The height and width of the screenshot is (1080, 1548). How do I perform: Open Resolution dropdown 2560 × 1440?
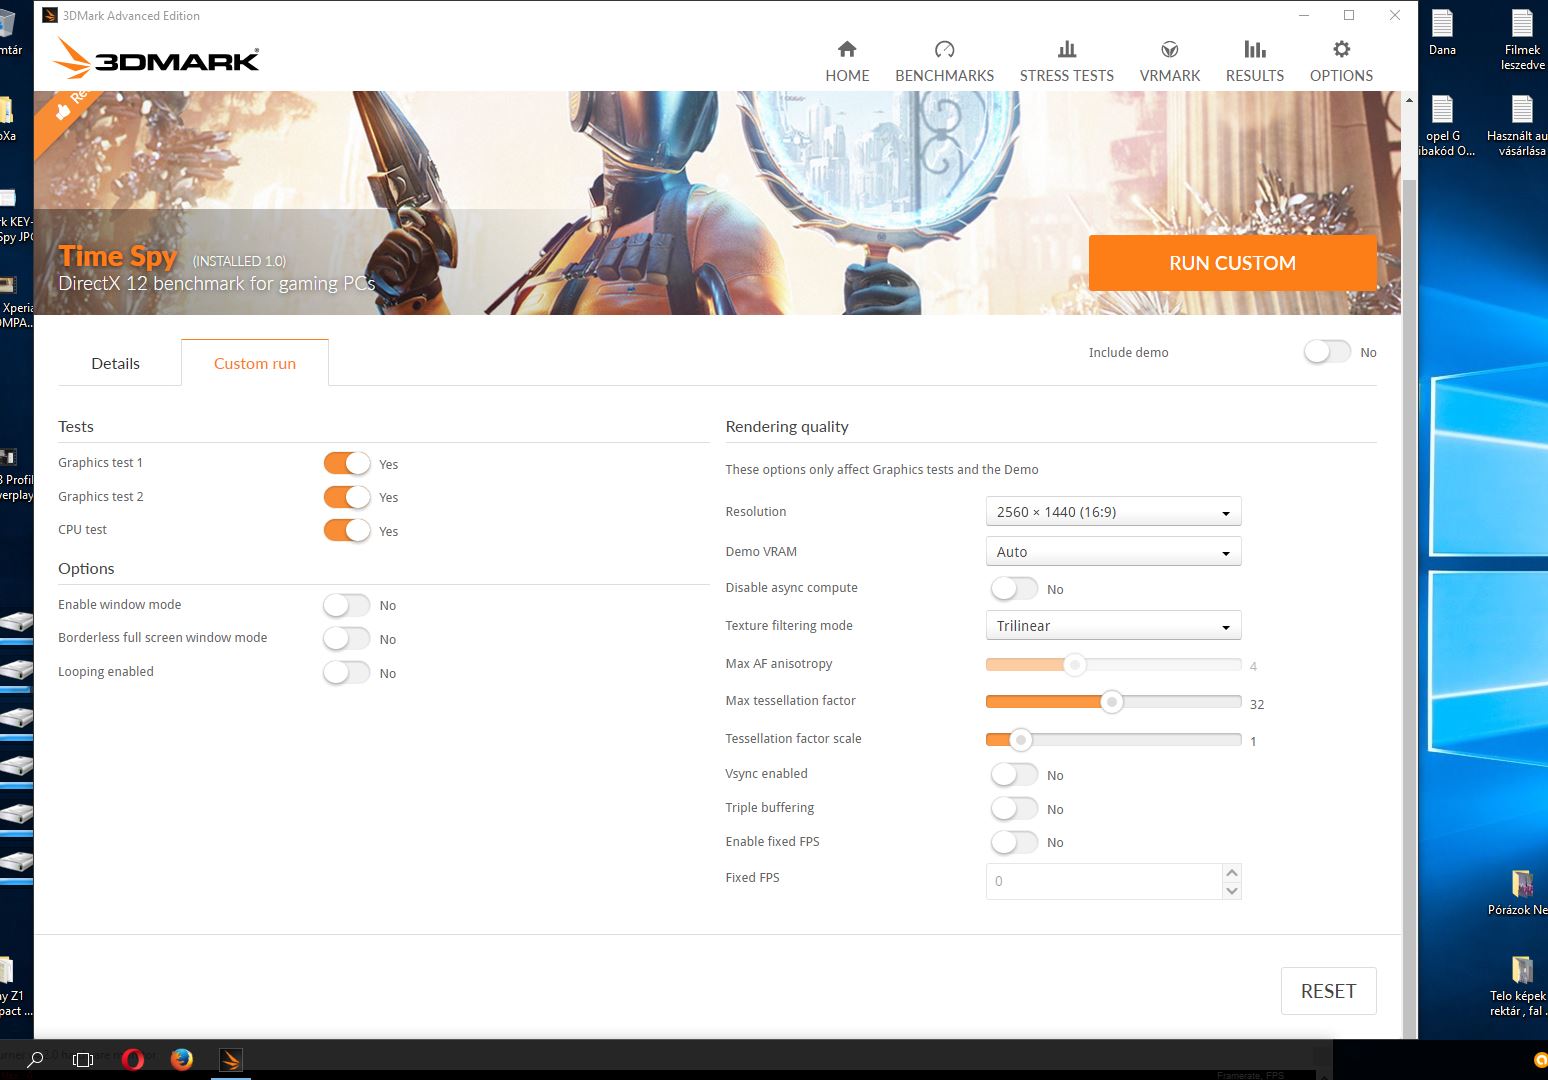coord(1113,511)
